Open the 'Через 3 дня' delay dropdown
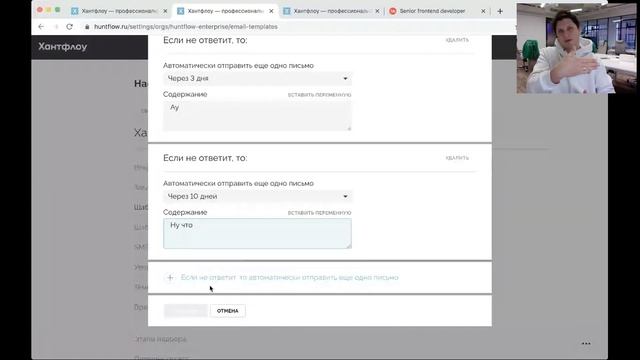Image resolution: width=640 pixels, height=360 pixels. [257, 78]
